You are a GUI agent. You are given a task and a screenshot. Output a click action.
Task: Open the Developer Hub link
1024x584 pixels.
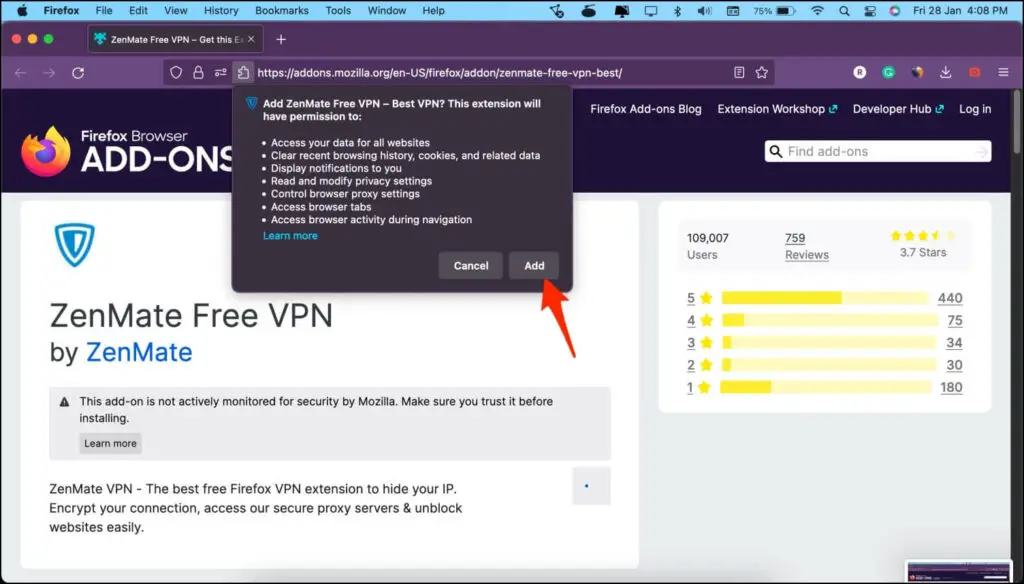tap(898, 109)
